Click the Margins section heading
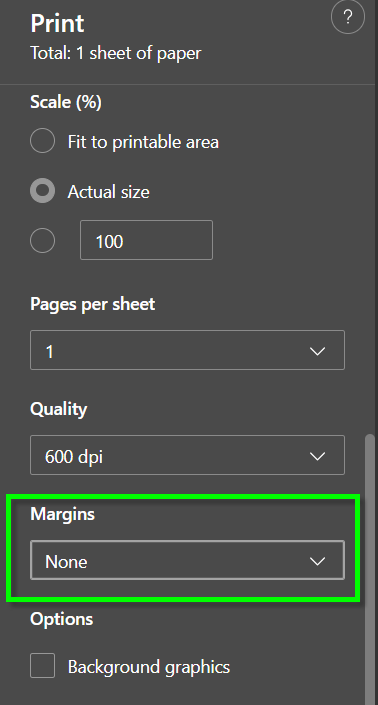Screen dimensions: 378x705 pyautogui.click(x=62, y=514)
